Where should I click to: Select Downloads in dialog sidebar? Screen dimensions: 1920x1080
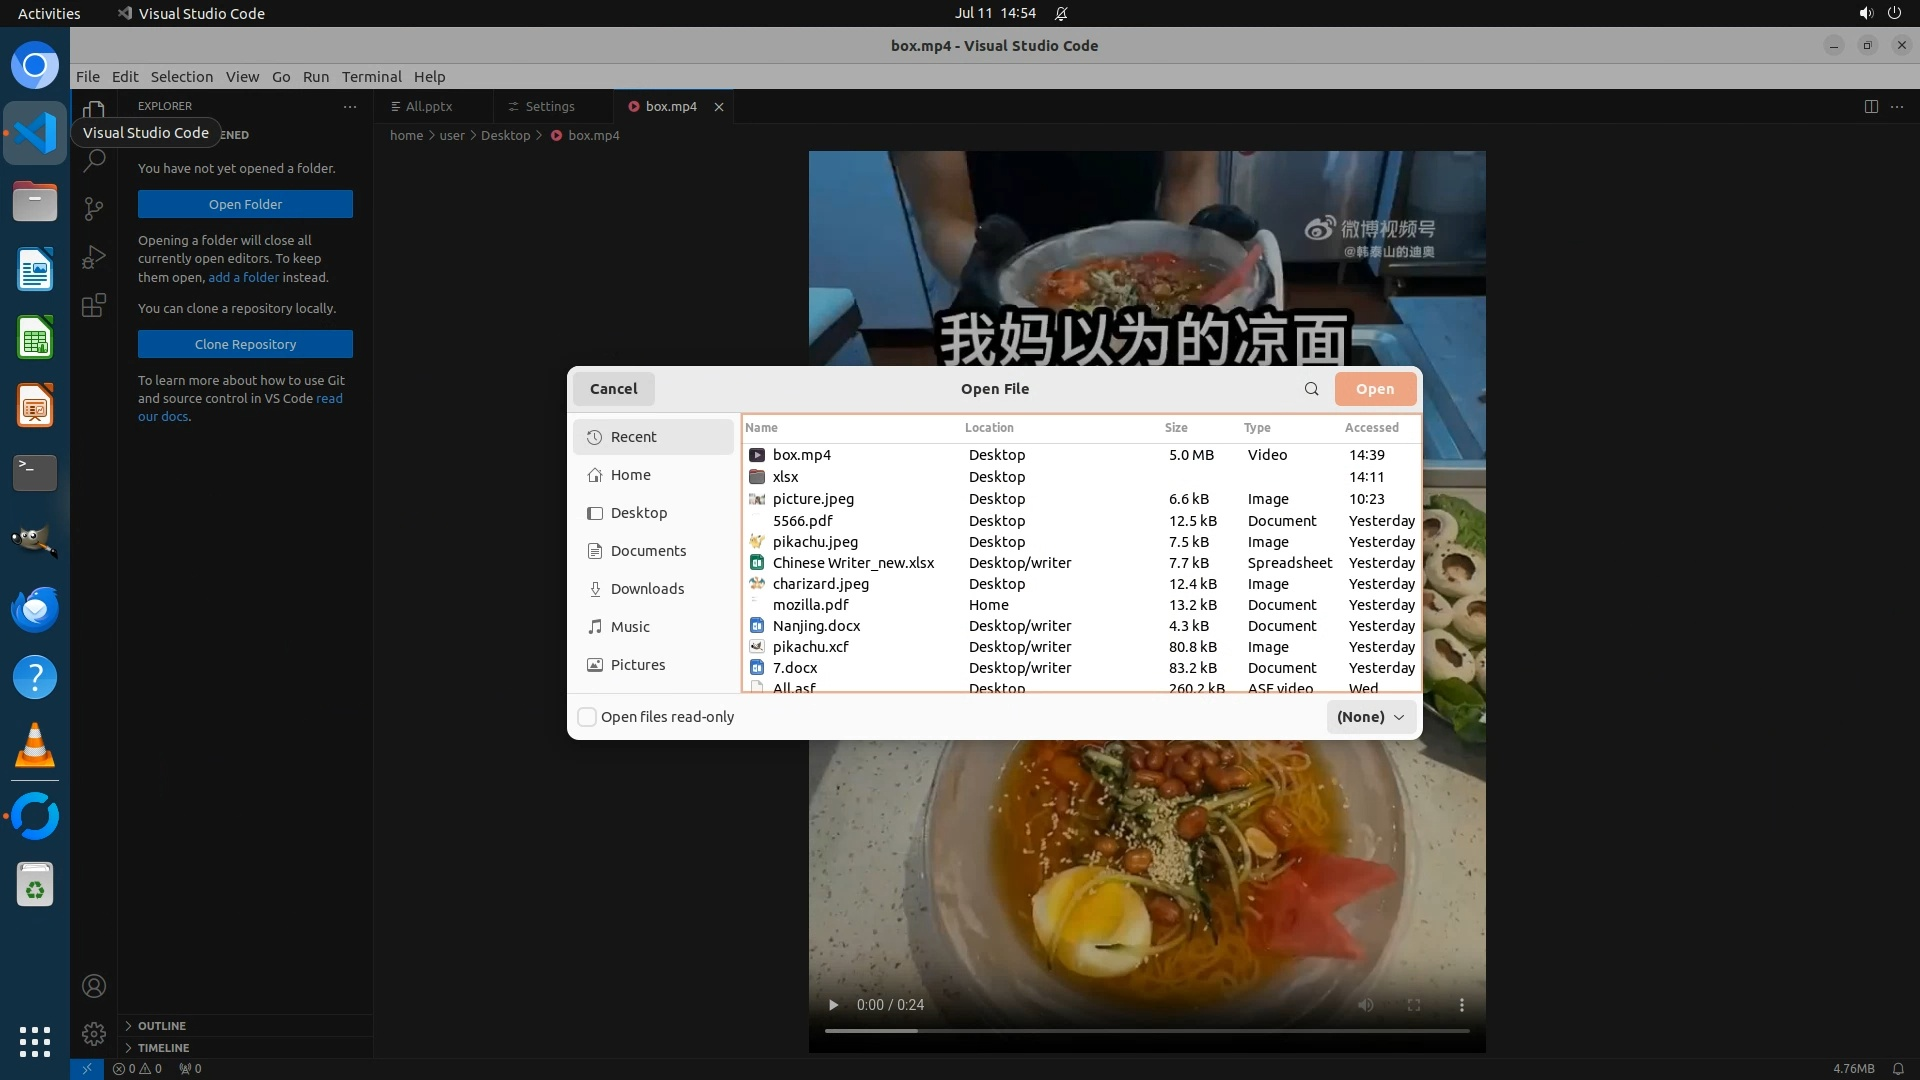(x=647, y=589)
